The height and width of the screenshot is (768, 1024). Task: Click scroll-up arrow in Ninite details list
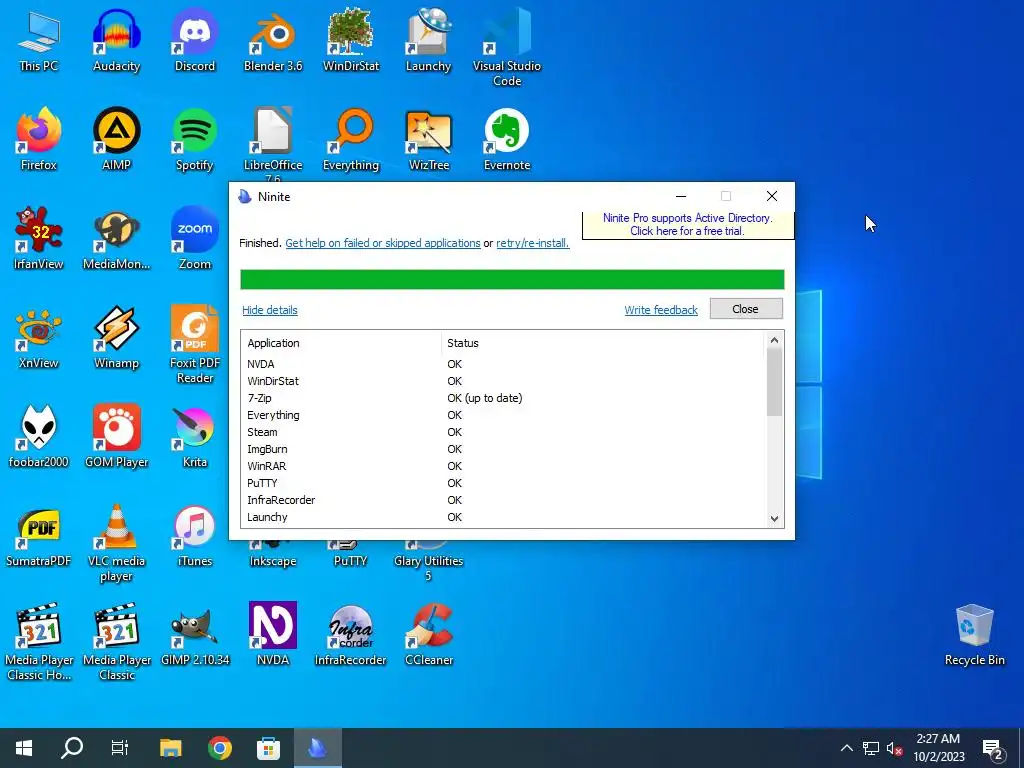(x=775, y=340)
